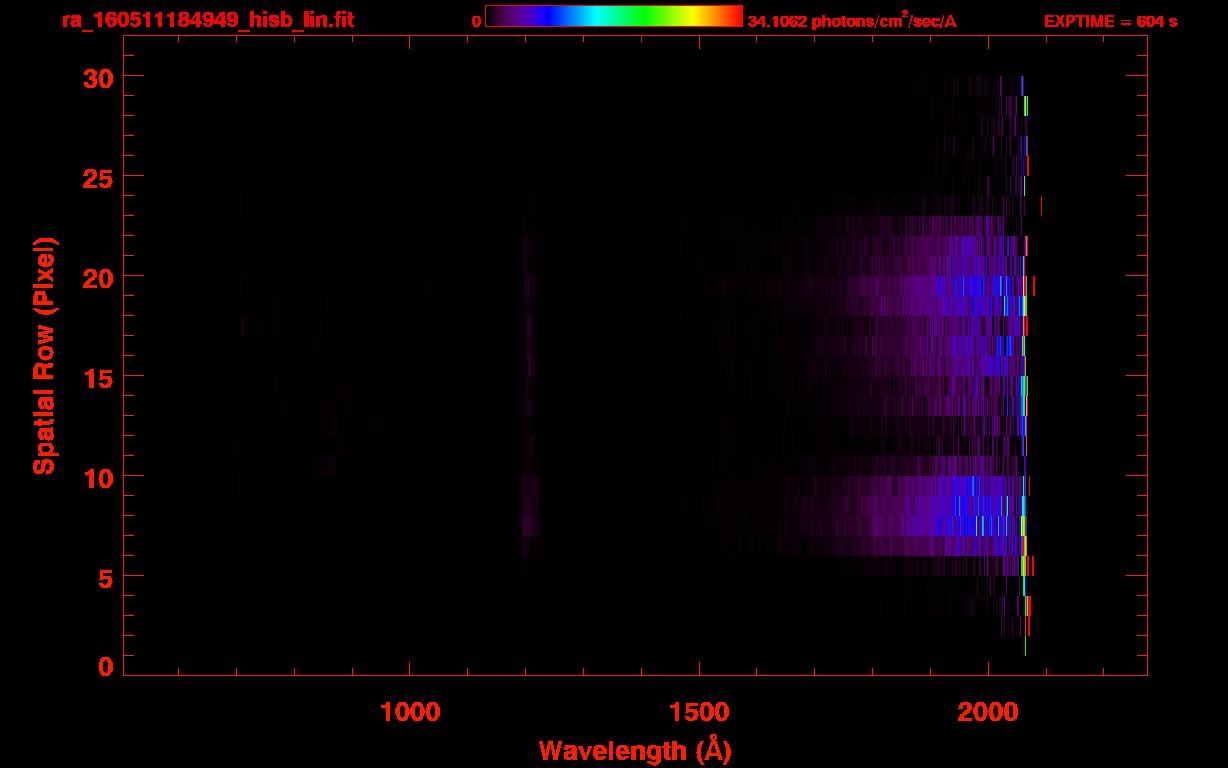
Task: Click the color bar maximum value 34.1062
Action: click(777, 21)
